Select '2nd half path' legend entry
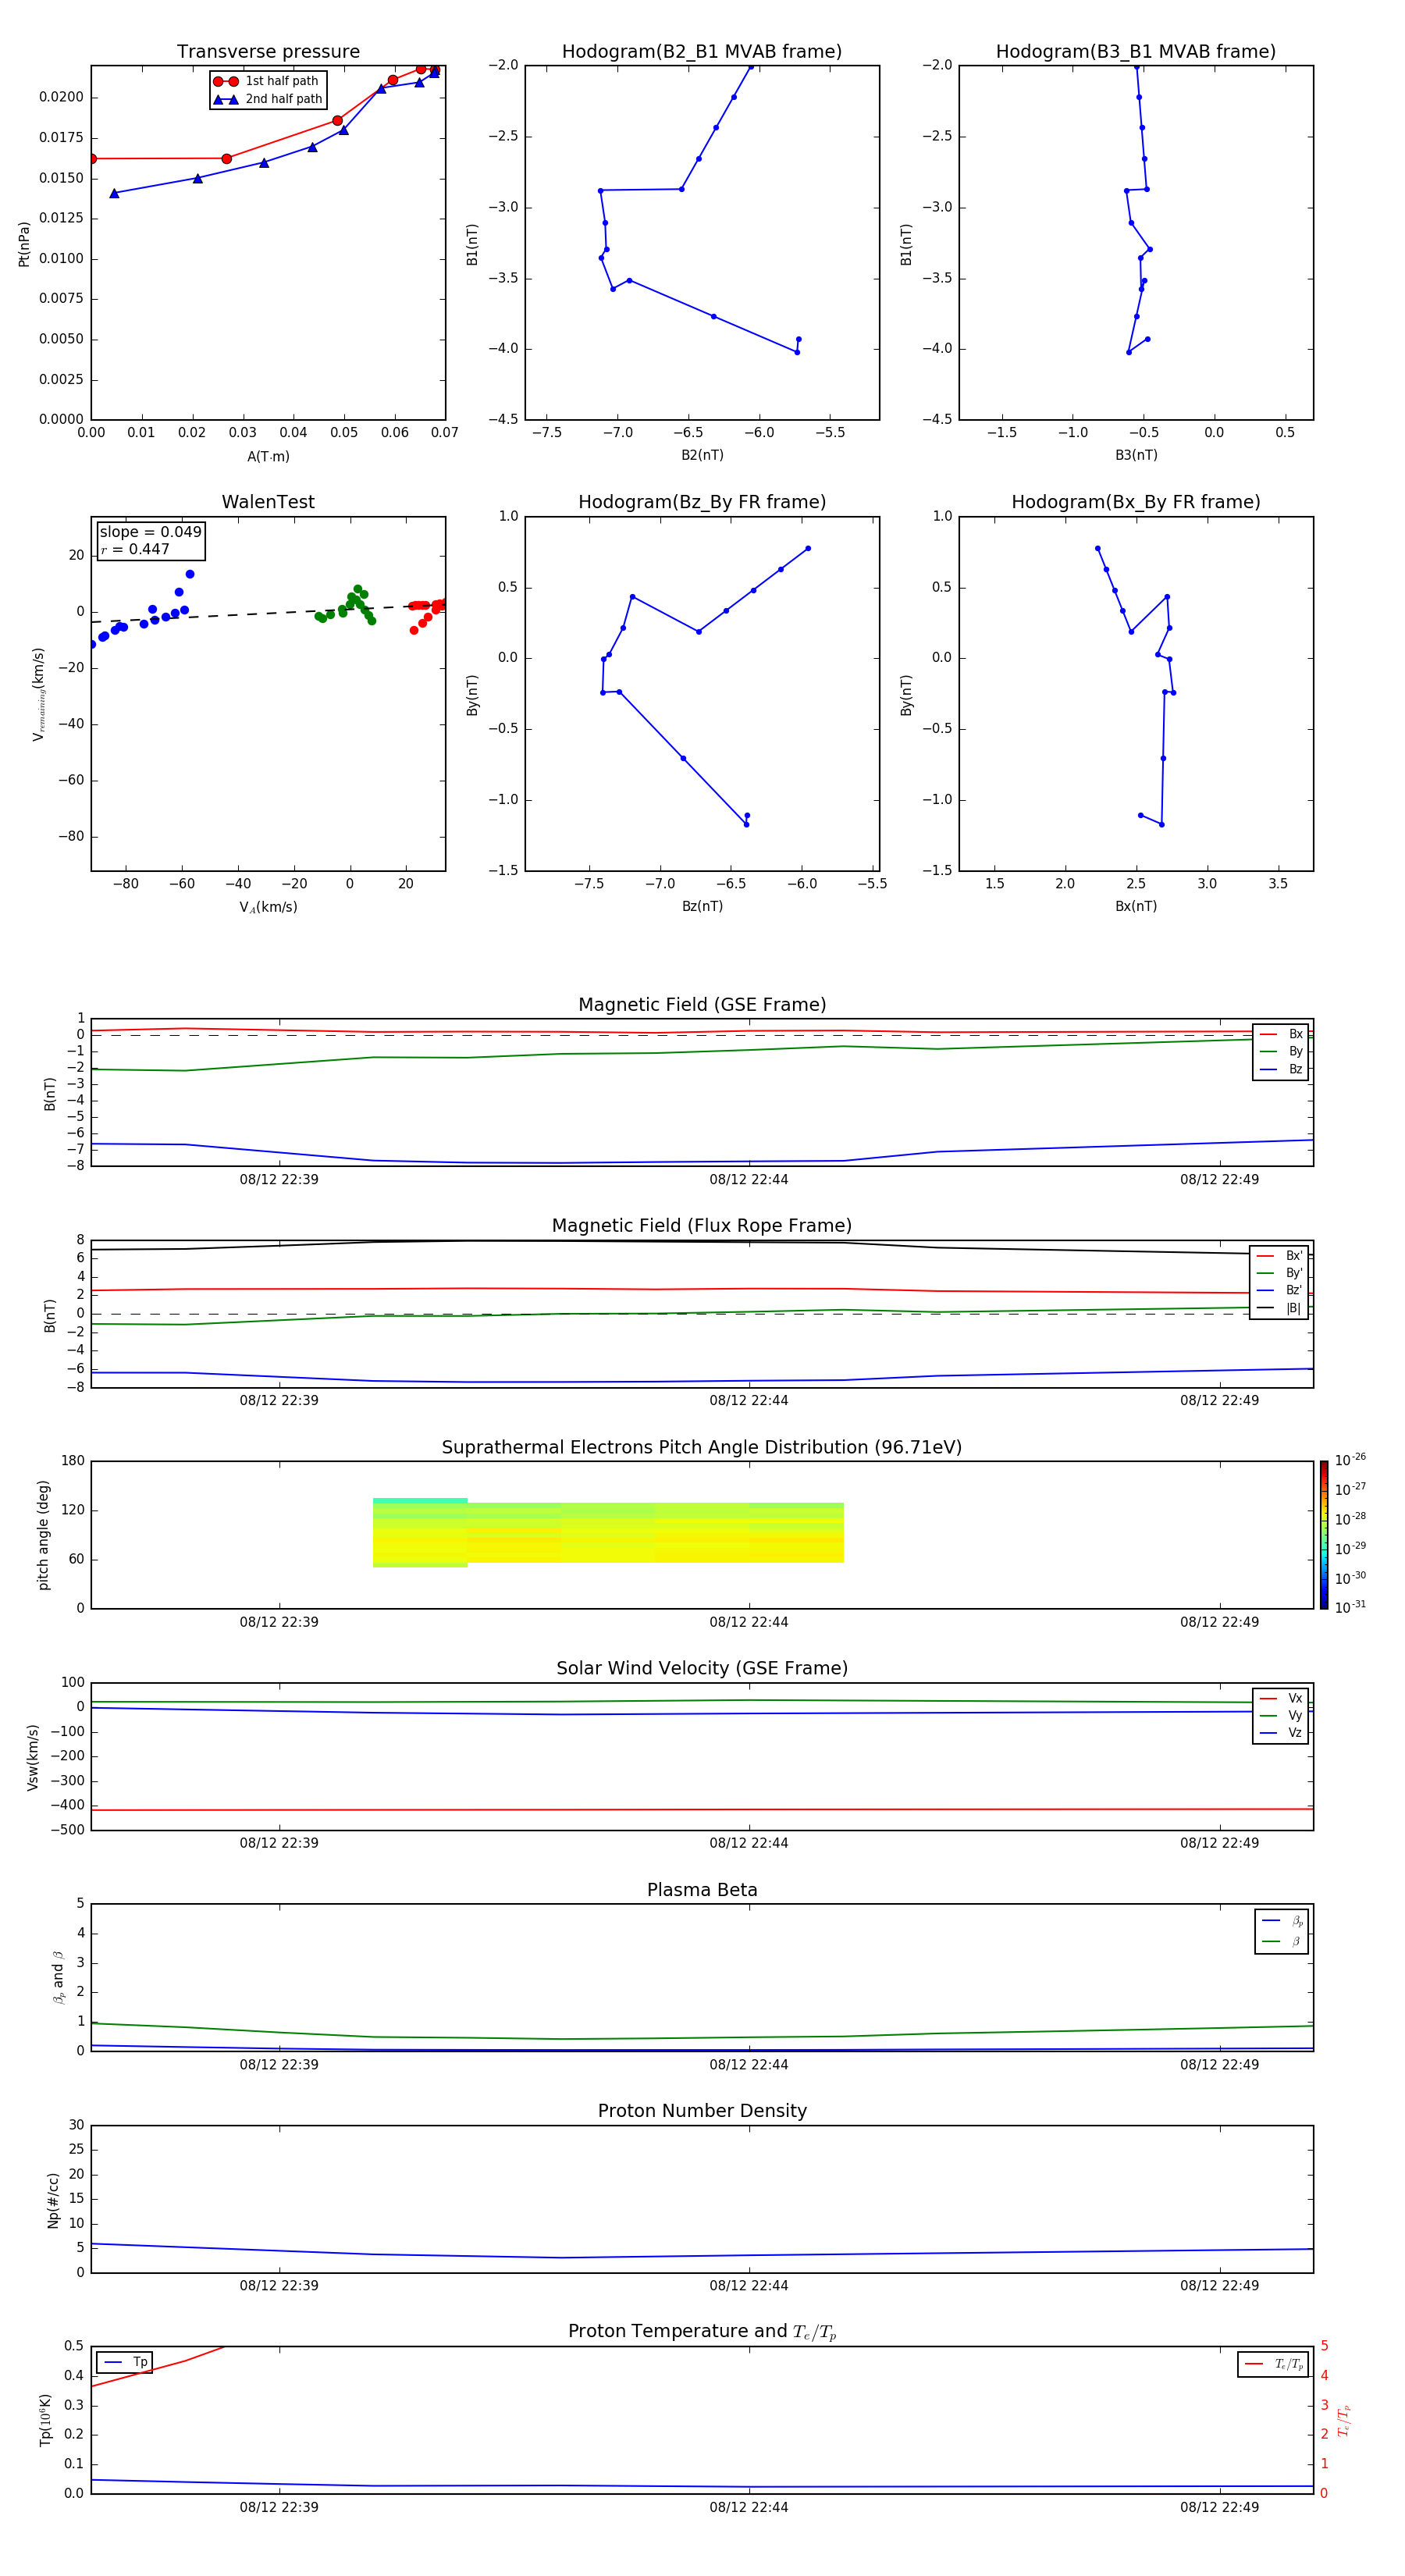This screenshot has width=1405, height=2576. tap(267, 99)
